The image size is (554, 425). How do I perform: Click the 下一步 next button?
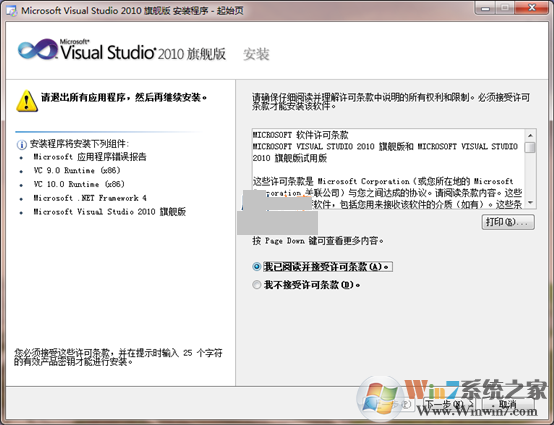tap(449, 404)
